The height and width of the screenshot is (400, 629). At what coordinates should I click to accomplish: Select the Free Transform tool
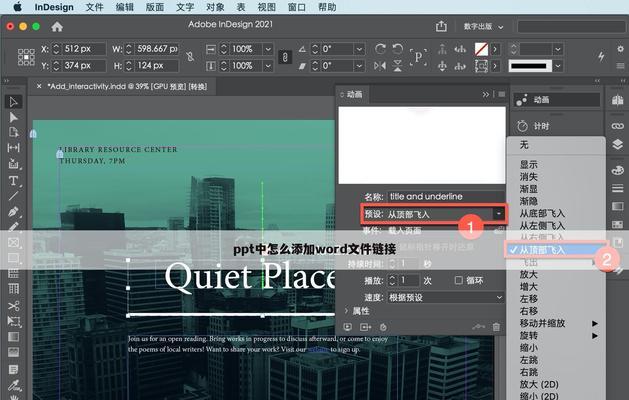click(x=13, y=321)
